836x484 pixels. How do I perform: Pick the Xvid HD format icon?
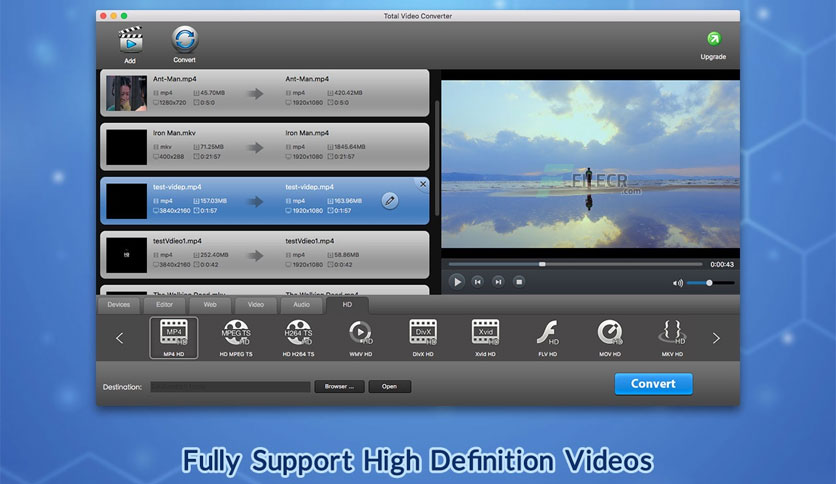click(x=486, y=337)
